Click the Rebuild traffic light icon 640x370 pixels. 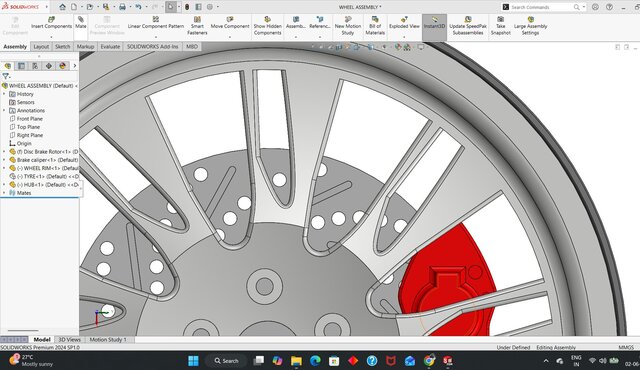187,7
